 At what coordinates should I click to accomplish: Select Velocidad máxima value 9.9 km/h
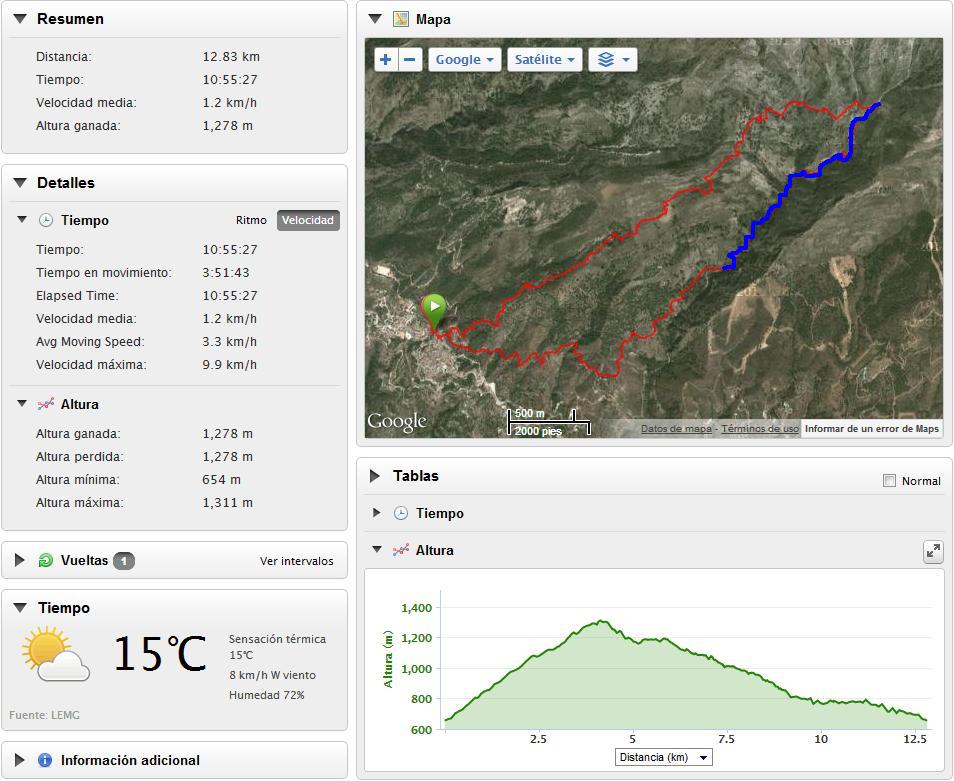(229, 365)
